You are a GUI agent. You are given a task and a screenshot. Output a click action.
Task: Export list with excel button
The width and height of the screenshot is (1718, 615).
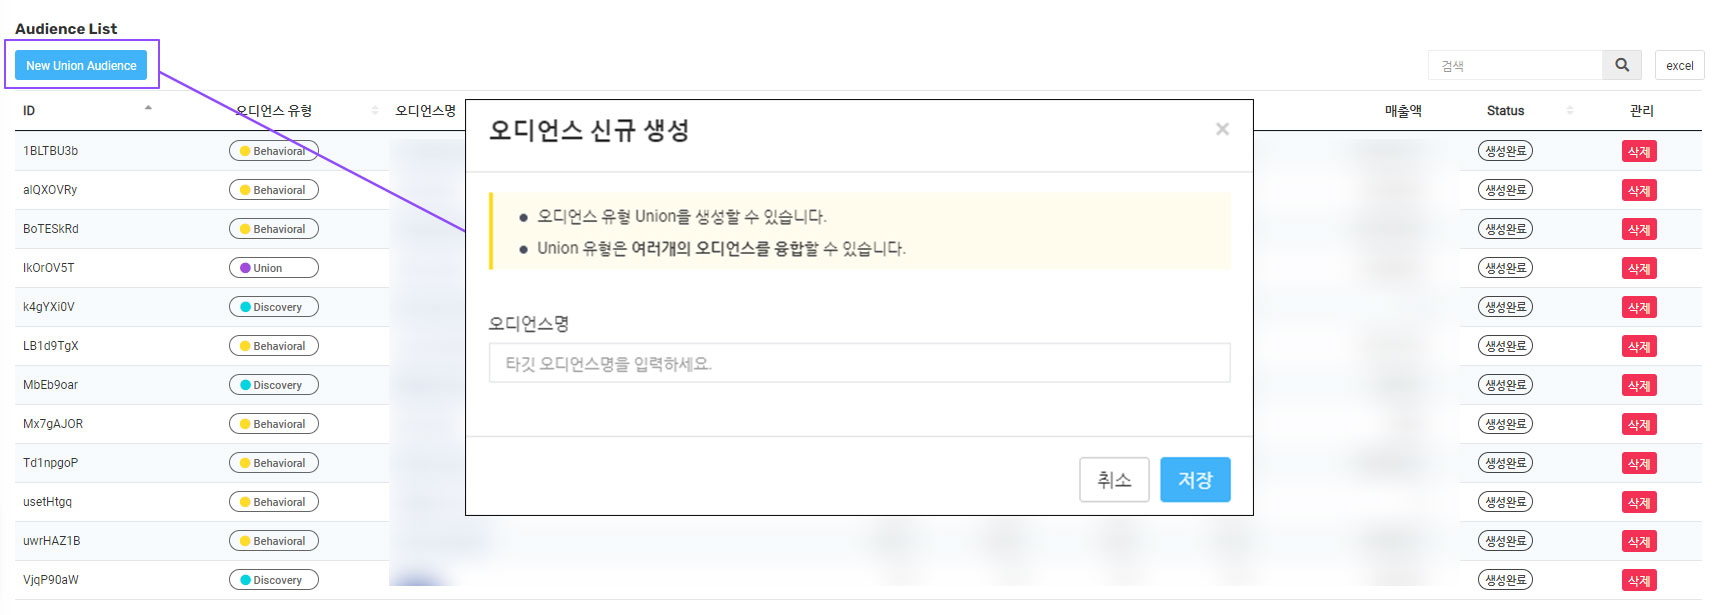[x=1679, y=65]
